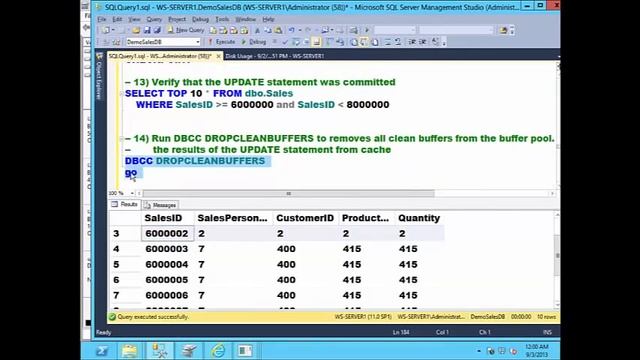Open the New Project icon dropdown arrow
The width and height of the screenshot is (640, 360).
point(113,30)
